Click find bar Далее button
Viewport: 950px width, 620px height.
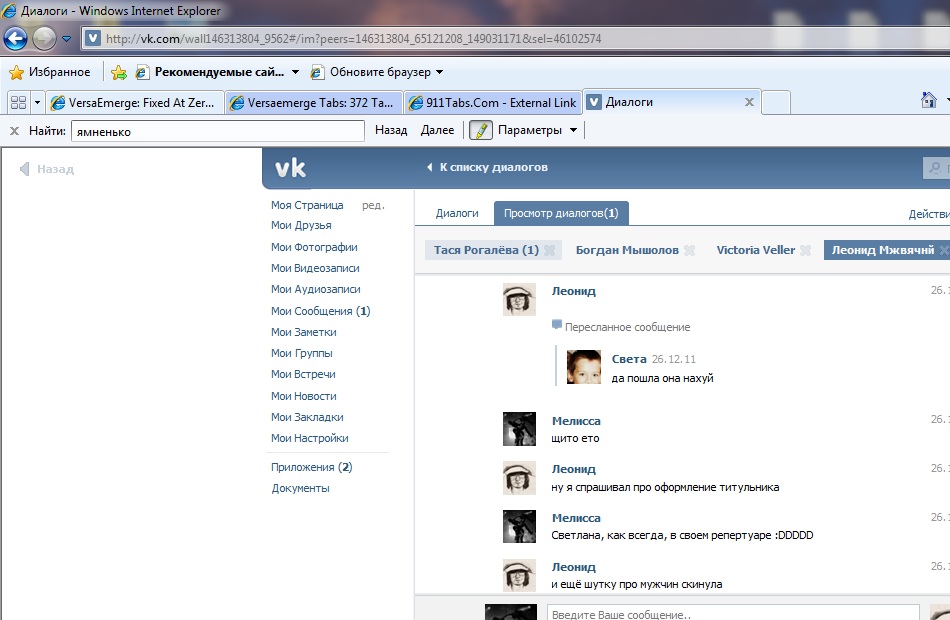point(437,130)
